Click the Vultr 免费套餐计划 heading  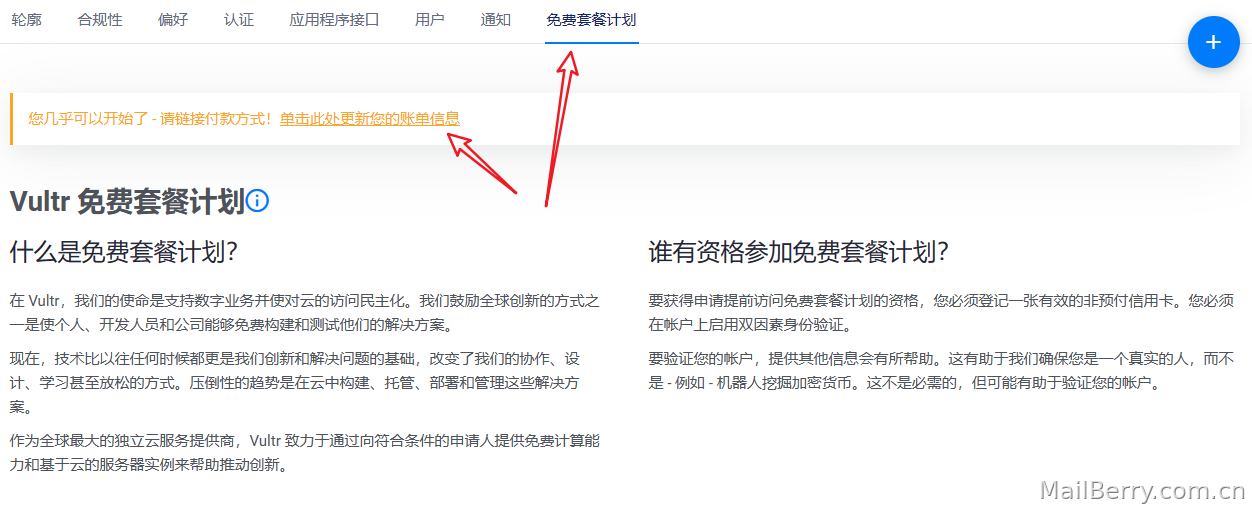pos(127,202)
